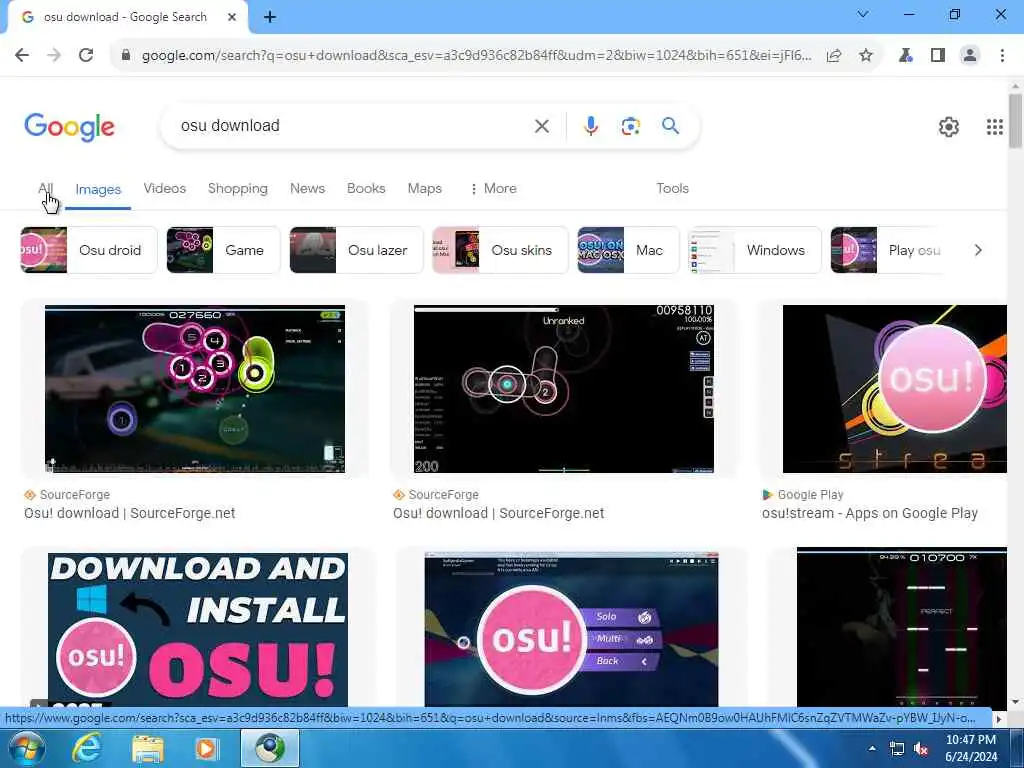Focus the osu download search field
1024x768 pixels.
pyautogui.click(x=353, y=125)
